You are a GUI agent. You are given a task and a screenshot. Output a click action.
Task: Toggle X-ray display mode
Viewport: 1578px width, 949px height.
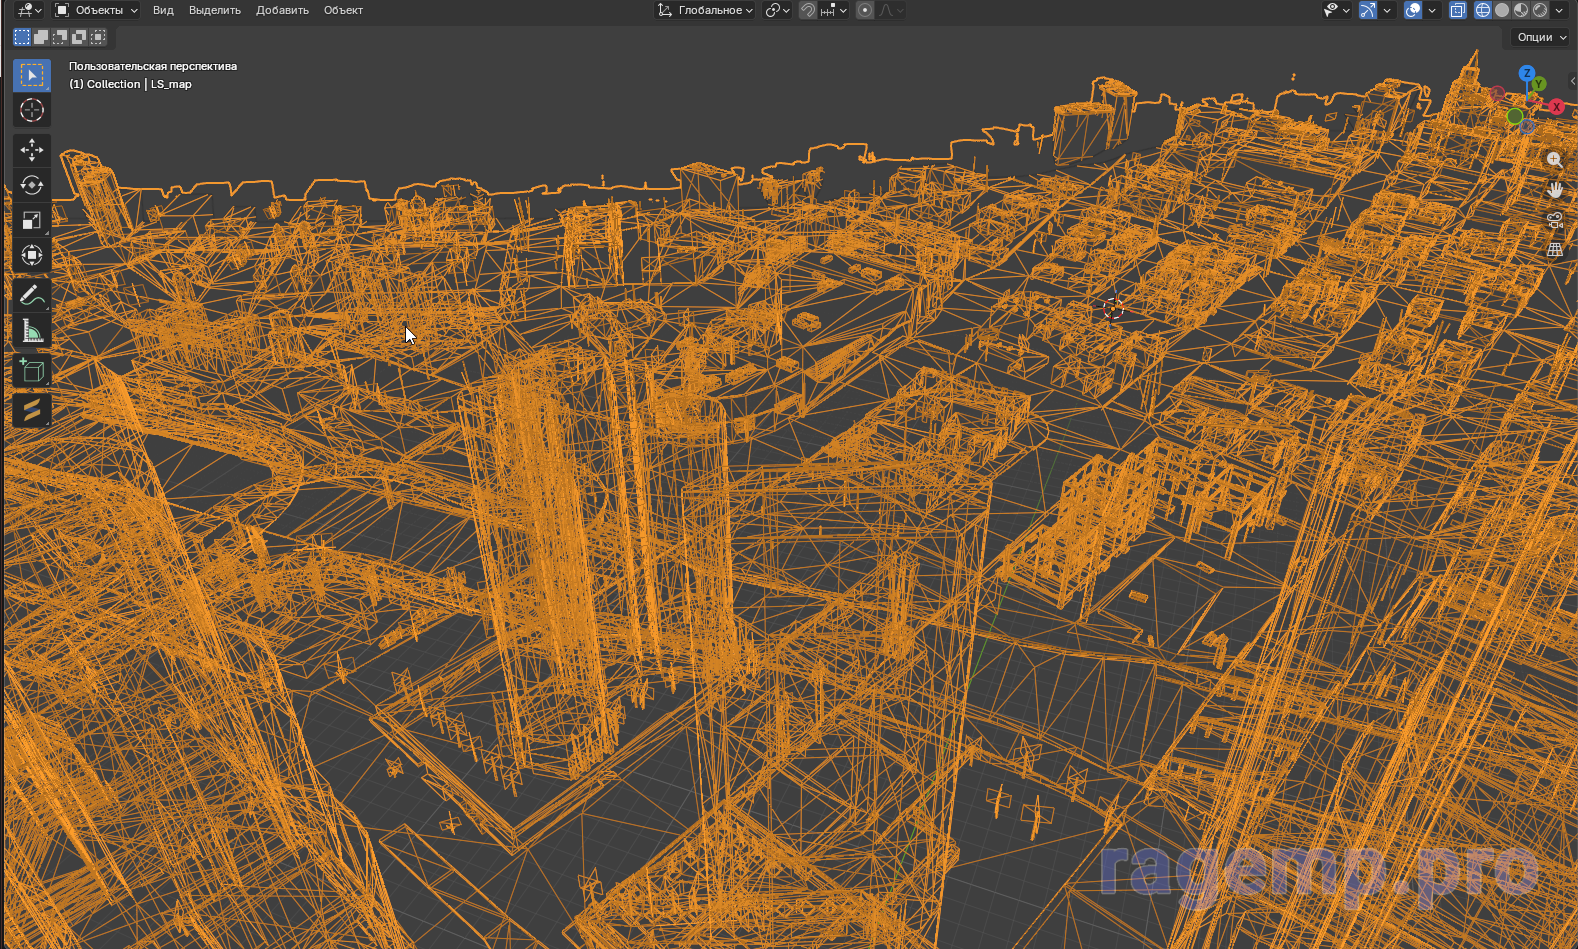click(x=1458, y=10)
